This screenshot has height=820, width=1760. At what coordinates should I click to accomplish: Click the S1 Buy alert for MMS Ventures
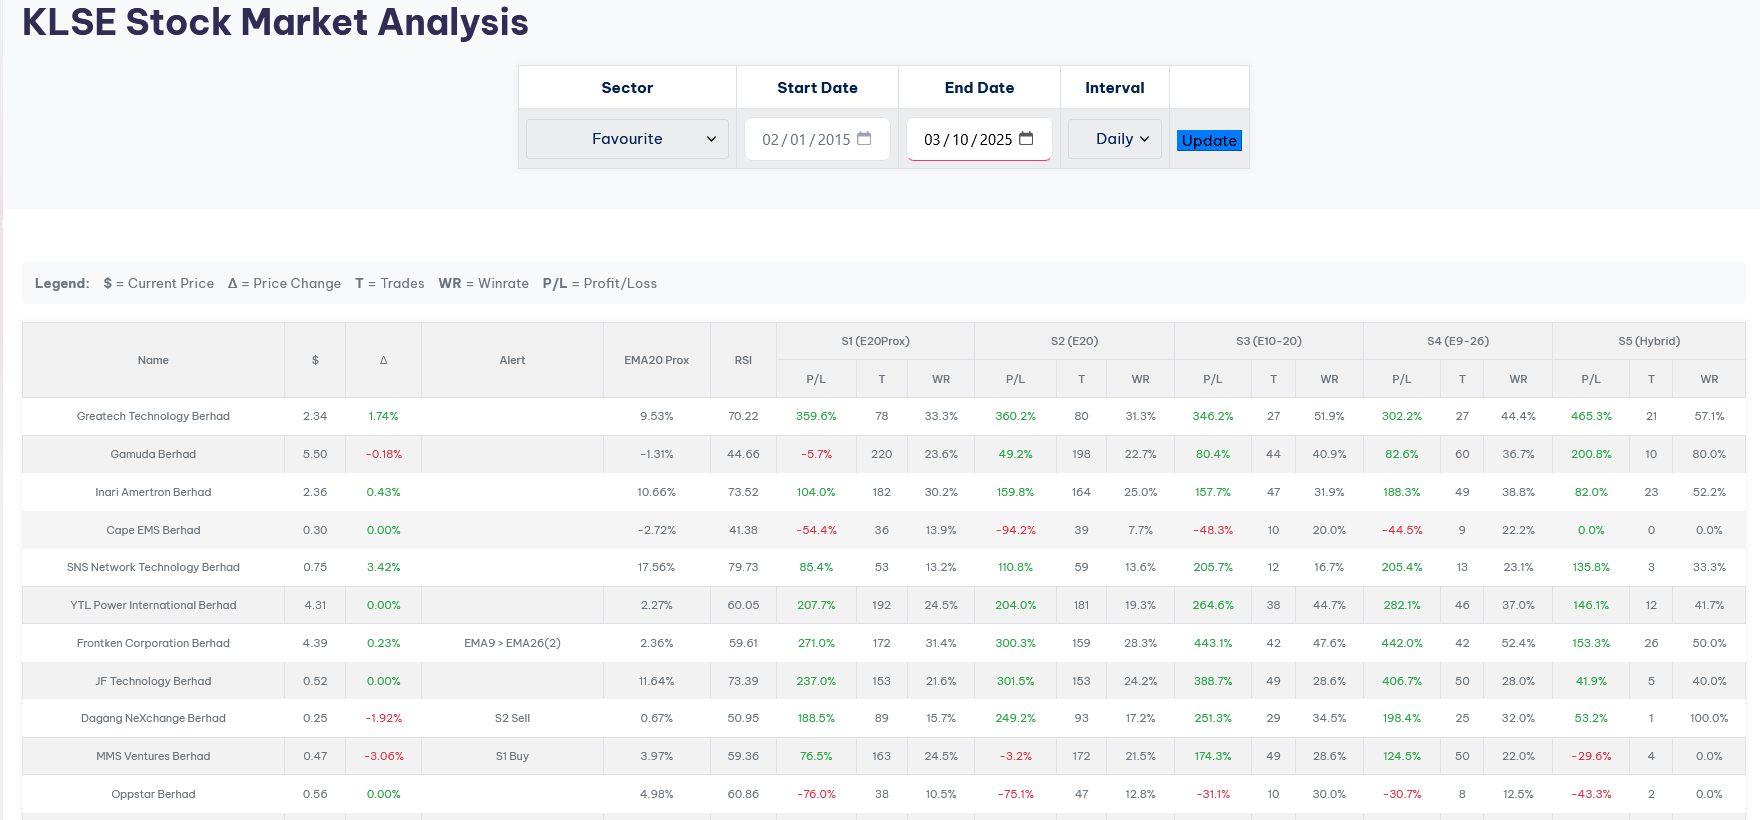coord(512,756)
